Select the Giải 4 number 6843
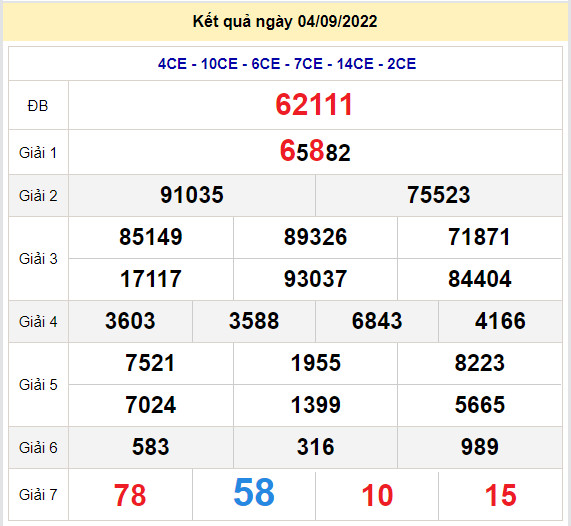The image size is (571, 526). pyautogui.click(x=377, y=321)
